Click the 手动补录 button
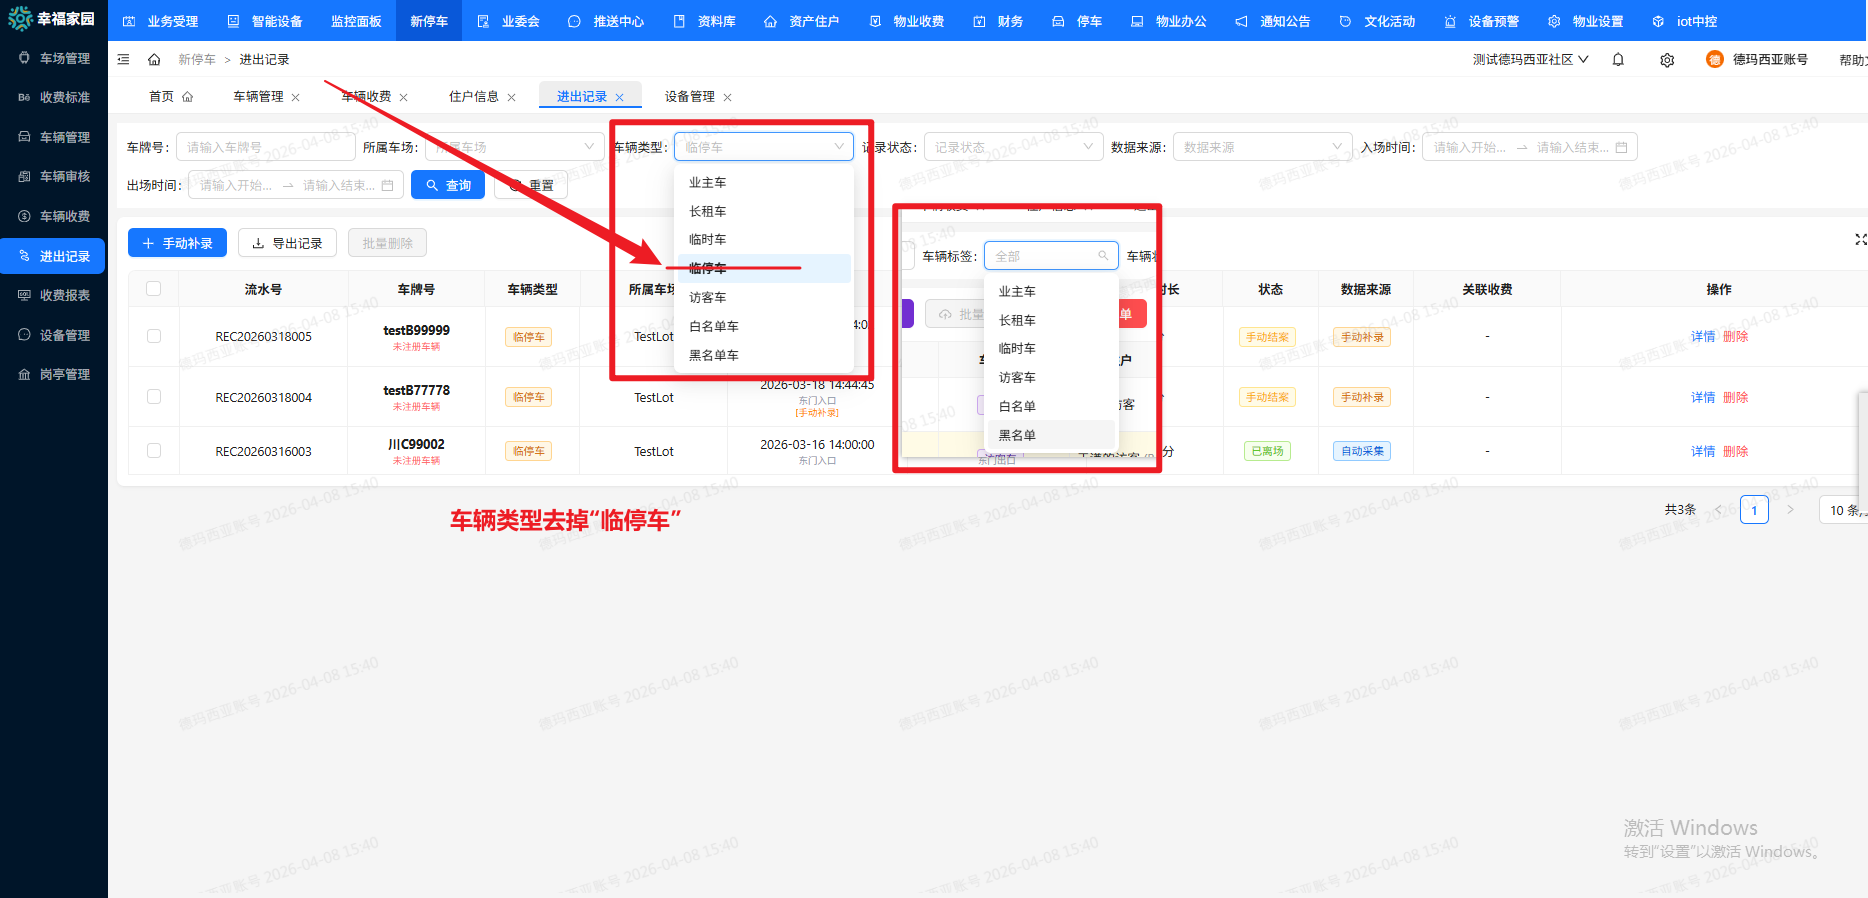Viewport: 1868px width, 898px height. point(178,243)
